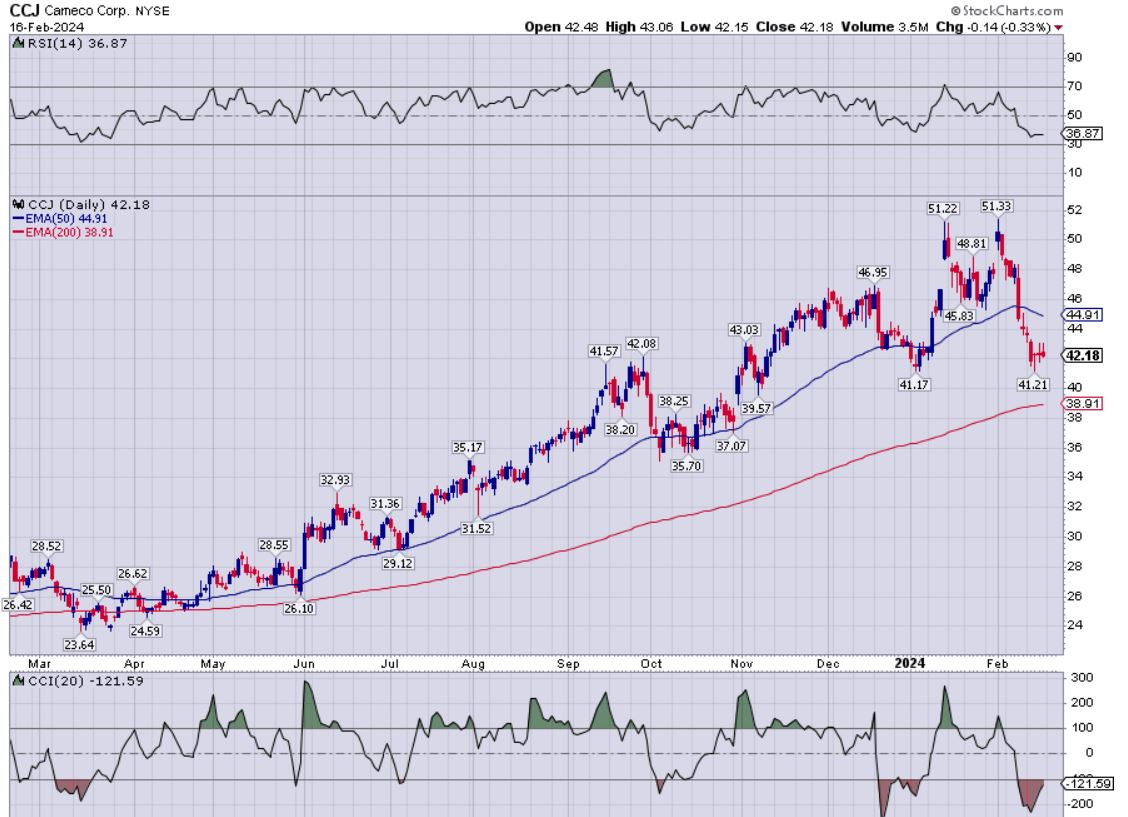This screenshot has width=1128, height=817.
Task: Click the red line marker before EMA(200)
Action: (x=19, y=232)
